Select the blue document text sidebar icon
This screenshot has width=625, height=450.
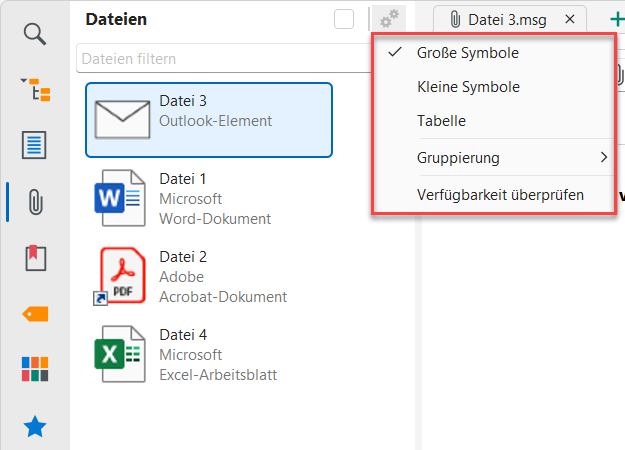(x=35, y=145)
